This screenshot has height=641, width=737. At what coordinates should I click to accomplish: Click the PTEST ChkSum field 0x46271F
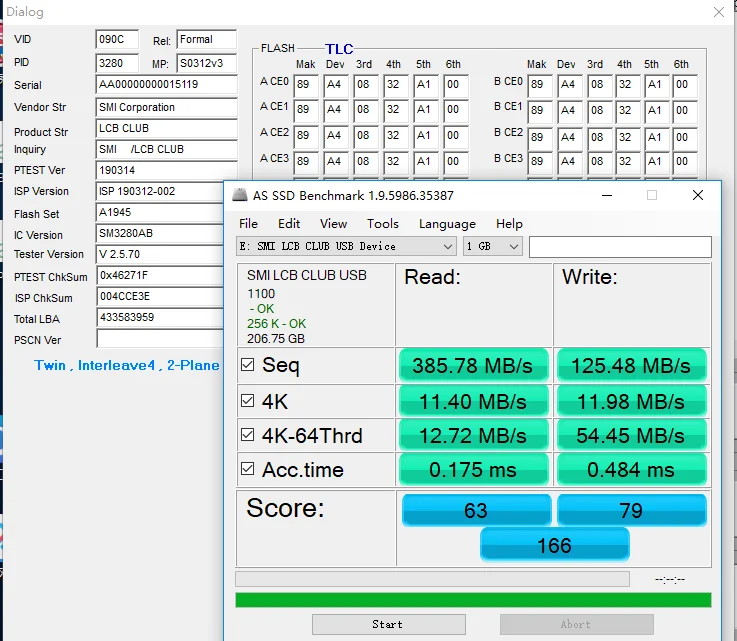coord(160,275)
